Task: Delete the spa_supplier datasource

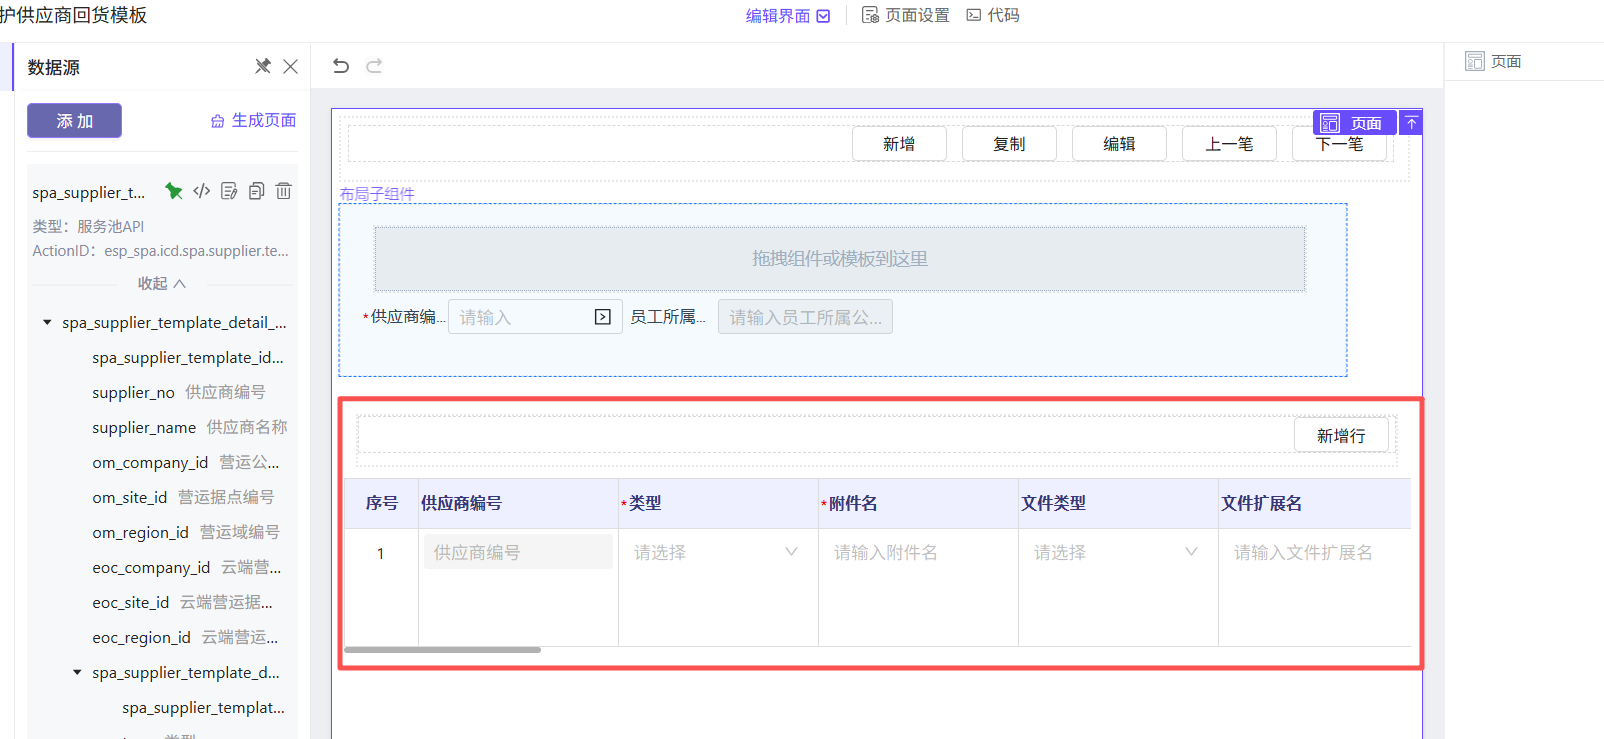Action: (284, 191)
